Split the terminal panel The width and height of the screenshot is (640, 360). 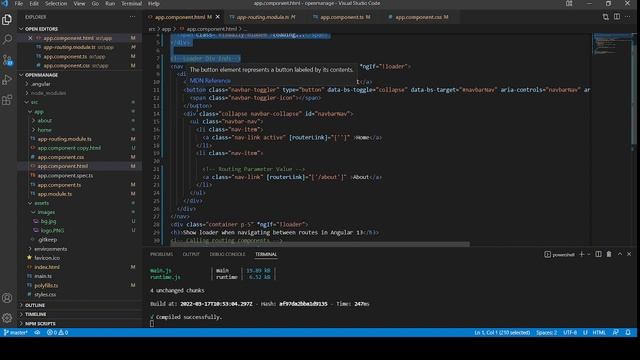[598, 254]
